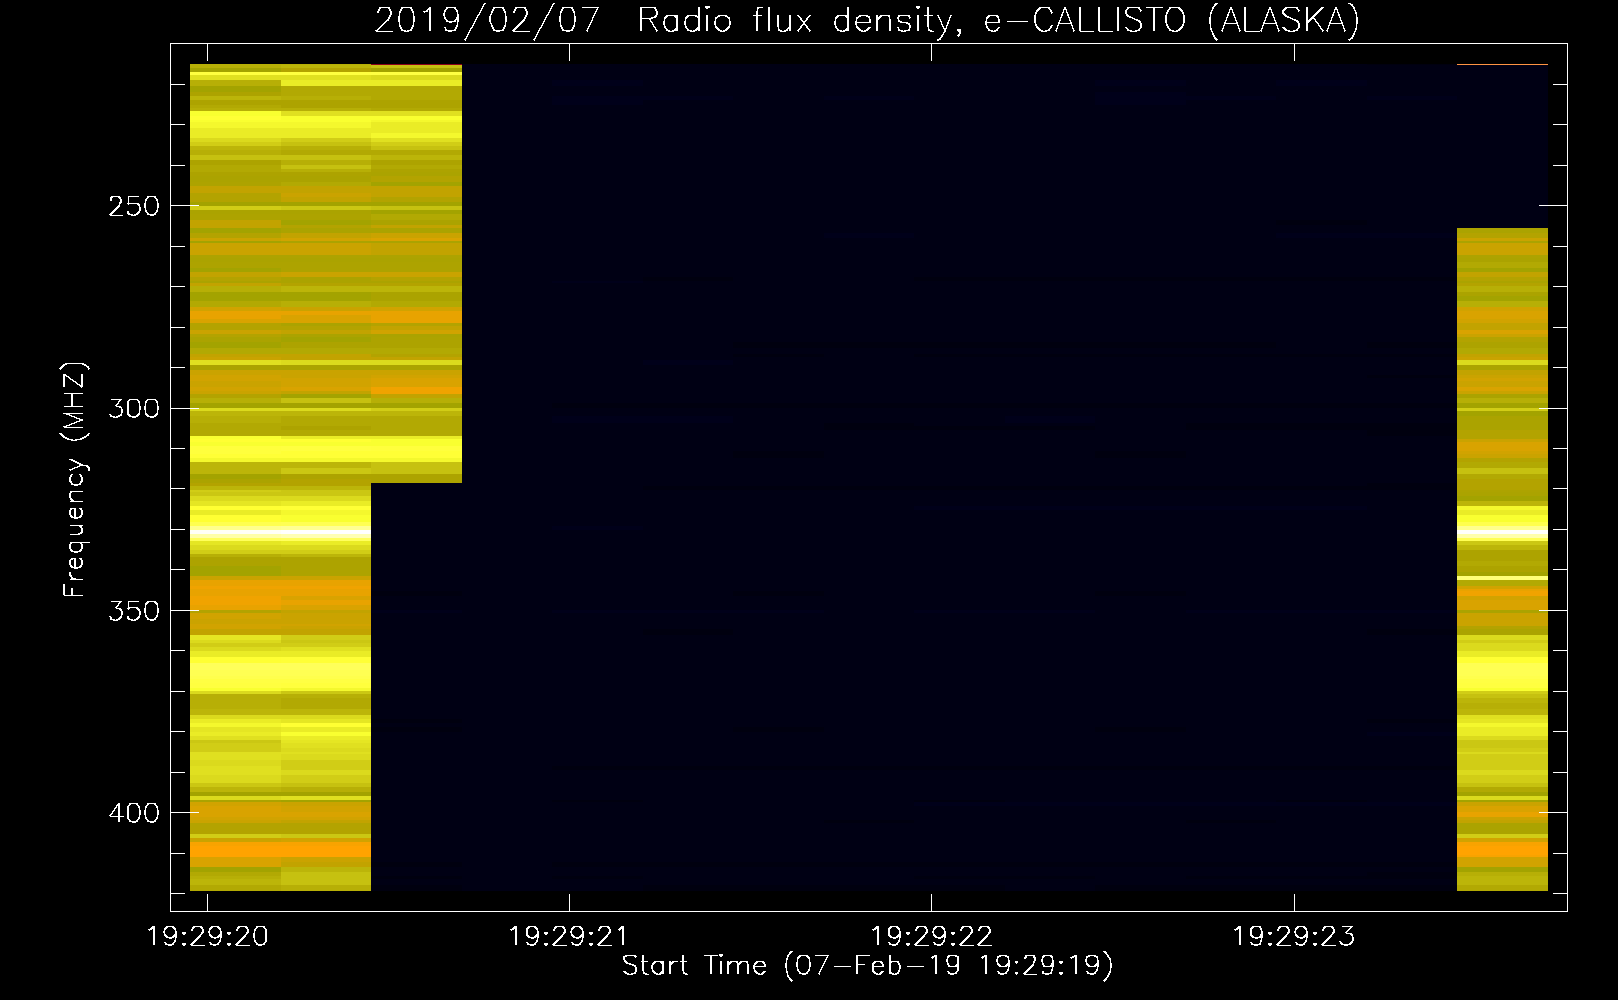This screenshot has height=1000, width=1618.
Task: Click the 19:29:20 time tick label
Action: click(208, 937)
